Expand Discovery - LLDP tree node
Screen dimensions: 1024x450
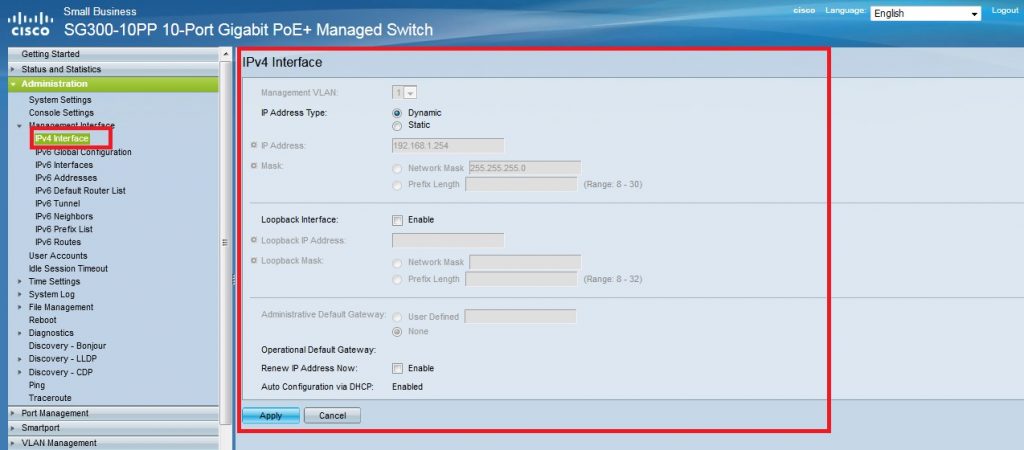coord(20,359)
